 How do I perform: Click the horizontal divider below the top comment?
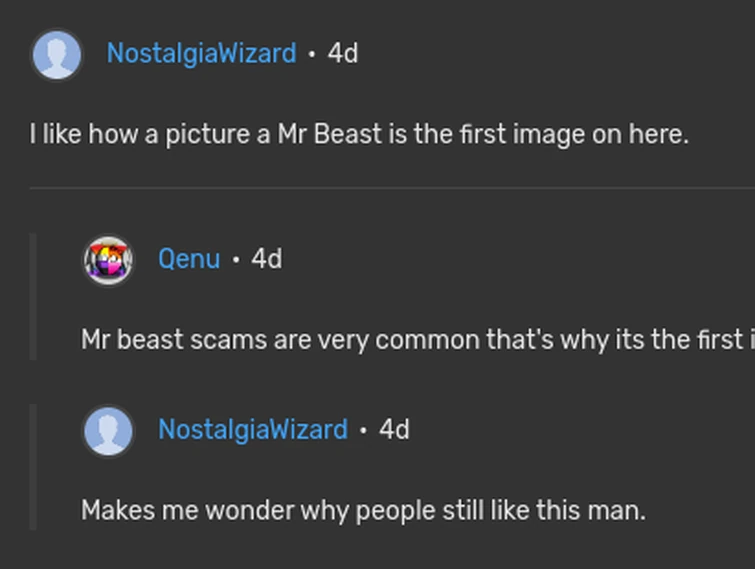pyautogui.click(x=390, y=187)
